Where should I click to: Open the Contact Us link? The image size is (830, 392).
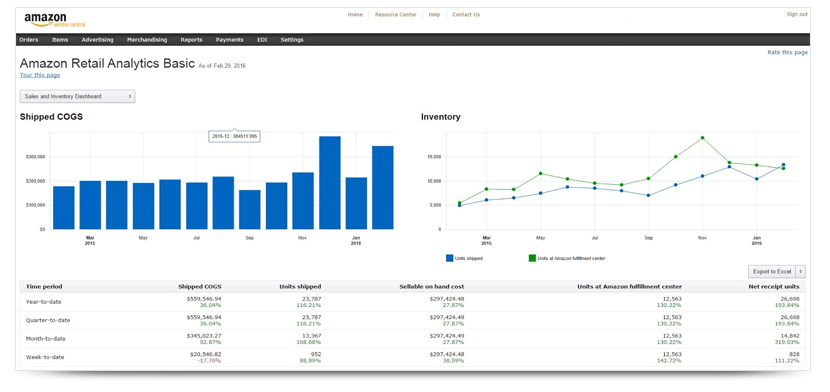pos(466,14)
